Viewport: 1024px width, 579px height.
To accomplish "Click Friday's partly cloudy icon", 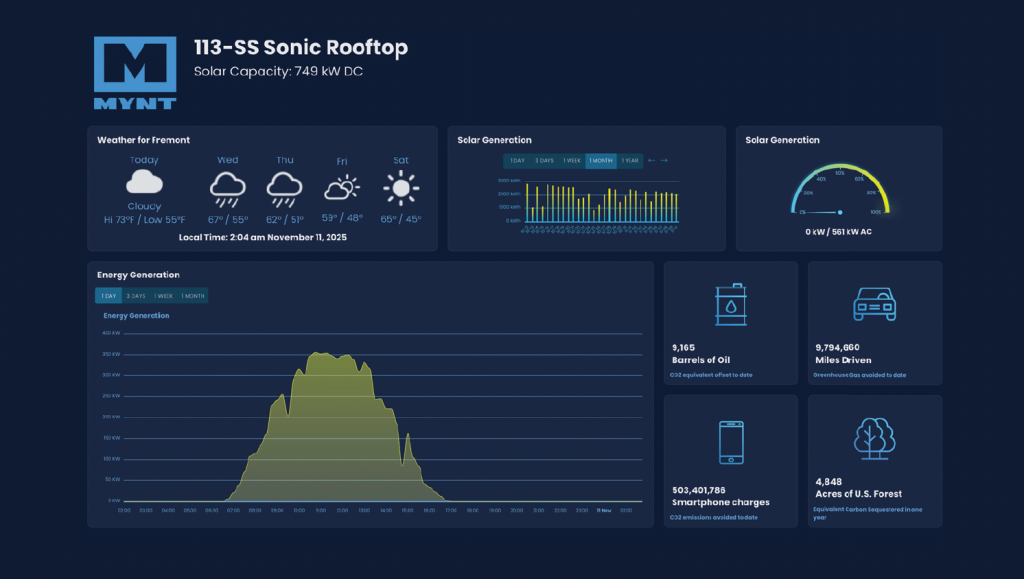I will [342, 188].
